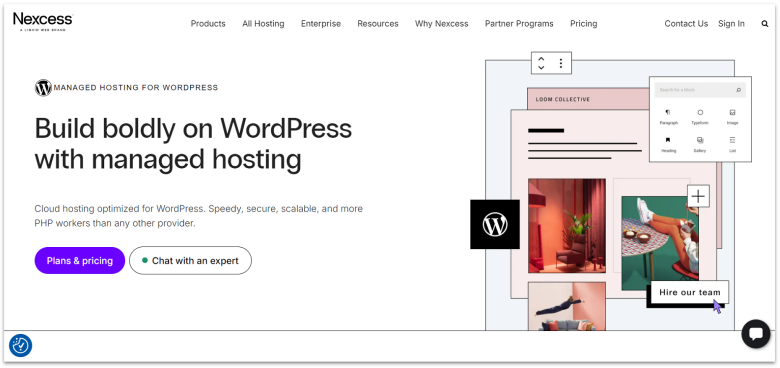The height and width of the screenshot is (368, 780).
Task: Click the WordPress logo beside Managed Hosting
Action: (x=43, y=88)
